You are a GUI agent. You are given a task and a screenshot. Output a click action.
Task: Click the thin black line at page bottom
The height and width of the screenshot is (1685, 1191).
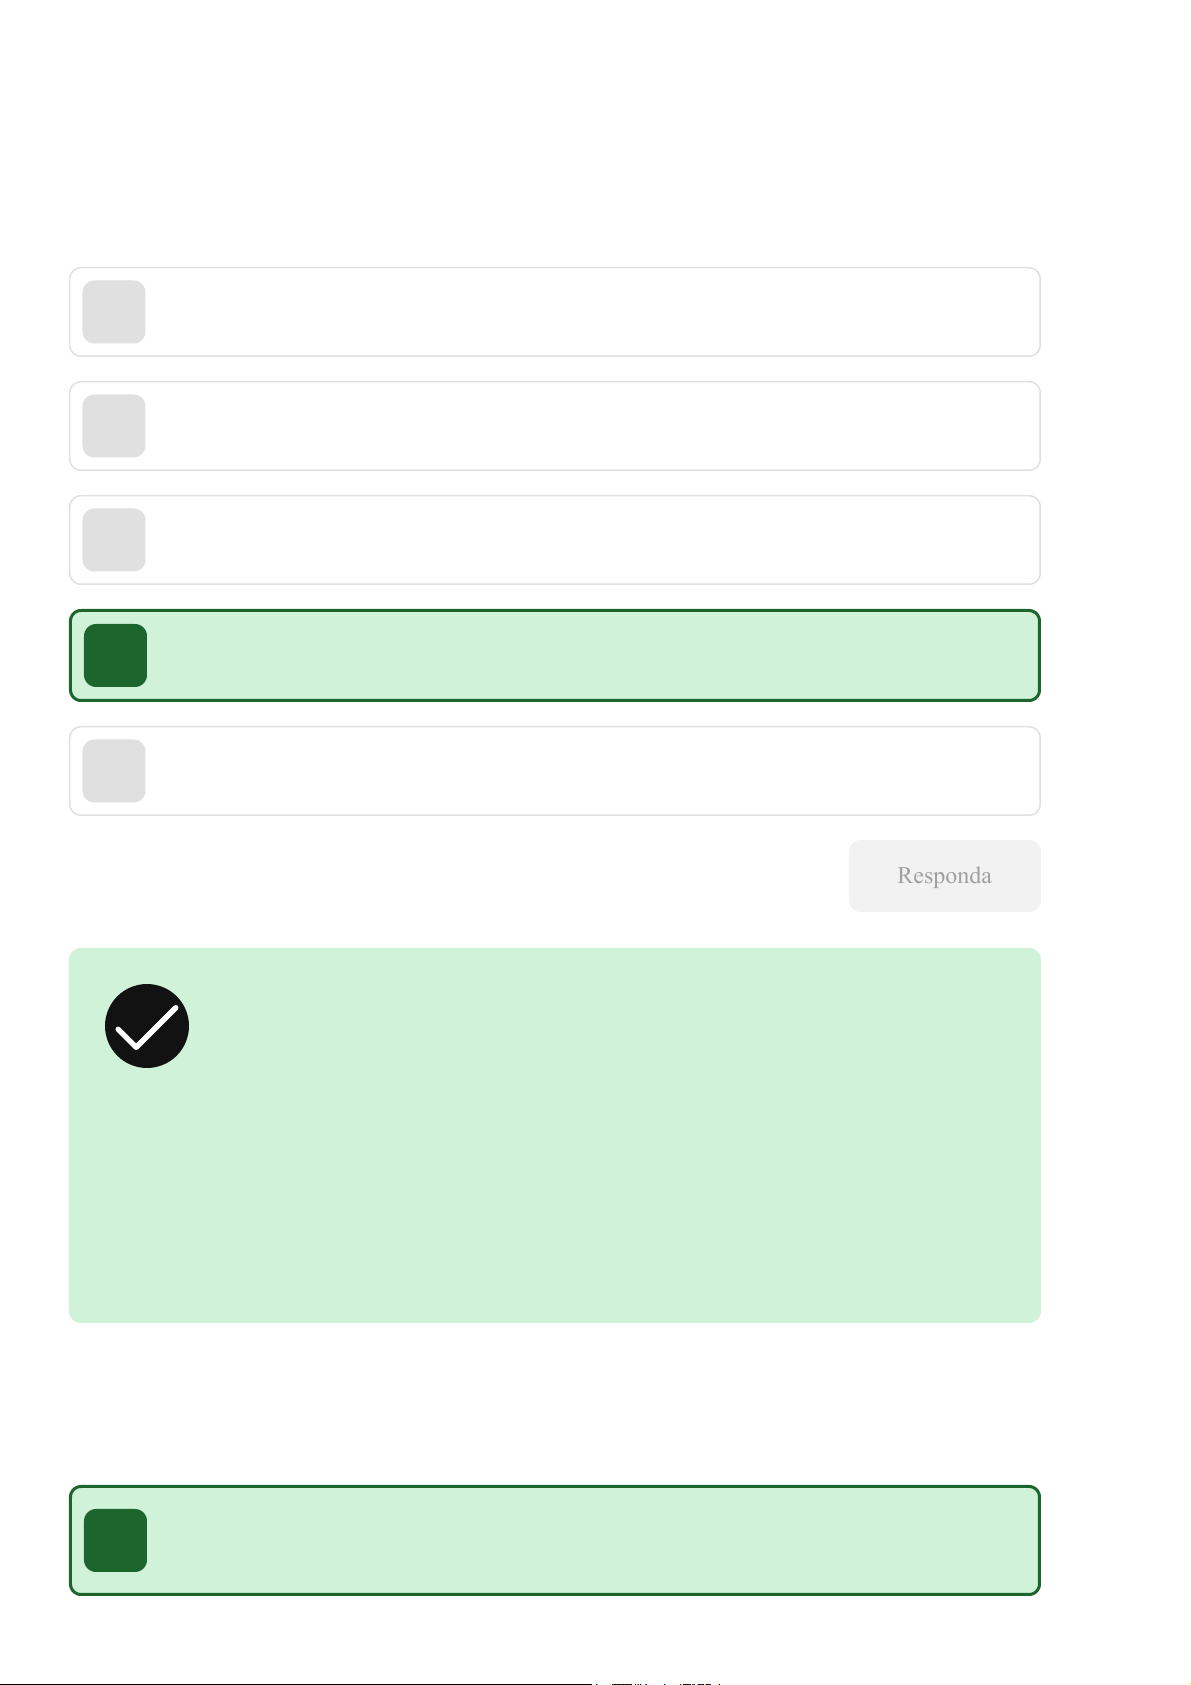point(300,1683)
